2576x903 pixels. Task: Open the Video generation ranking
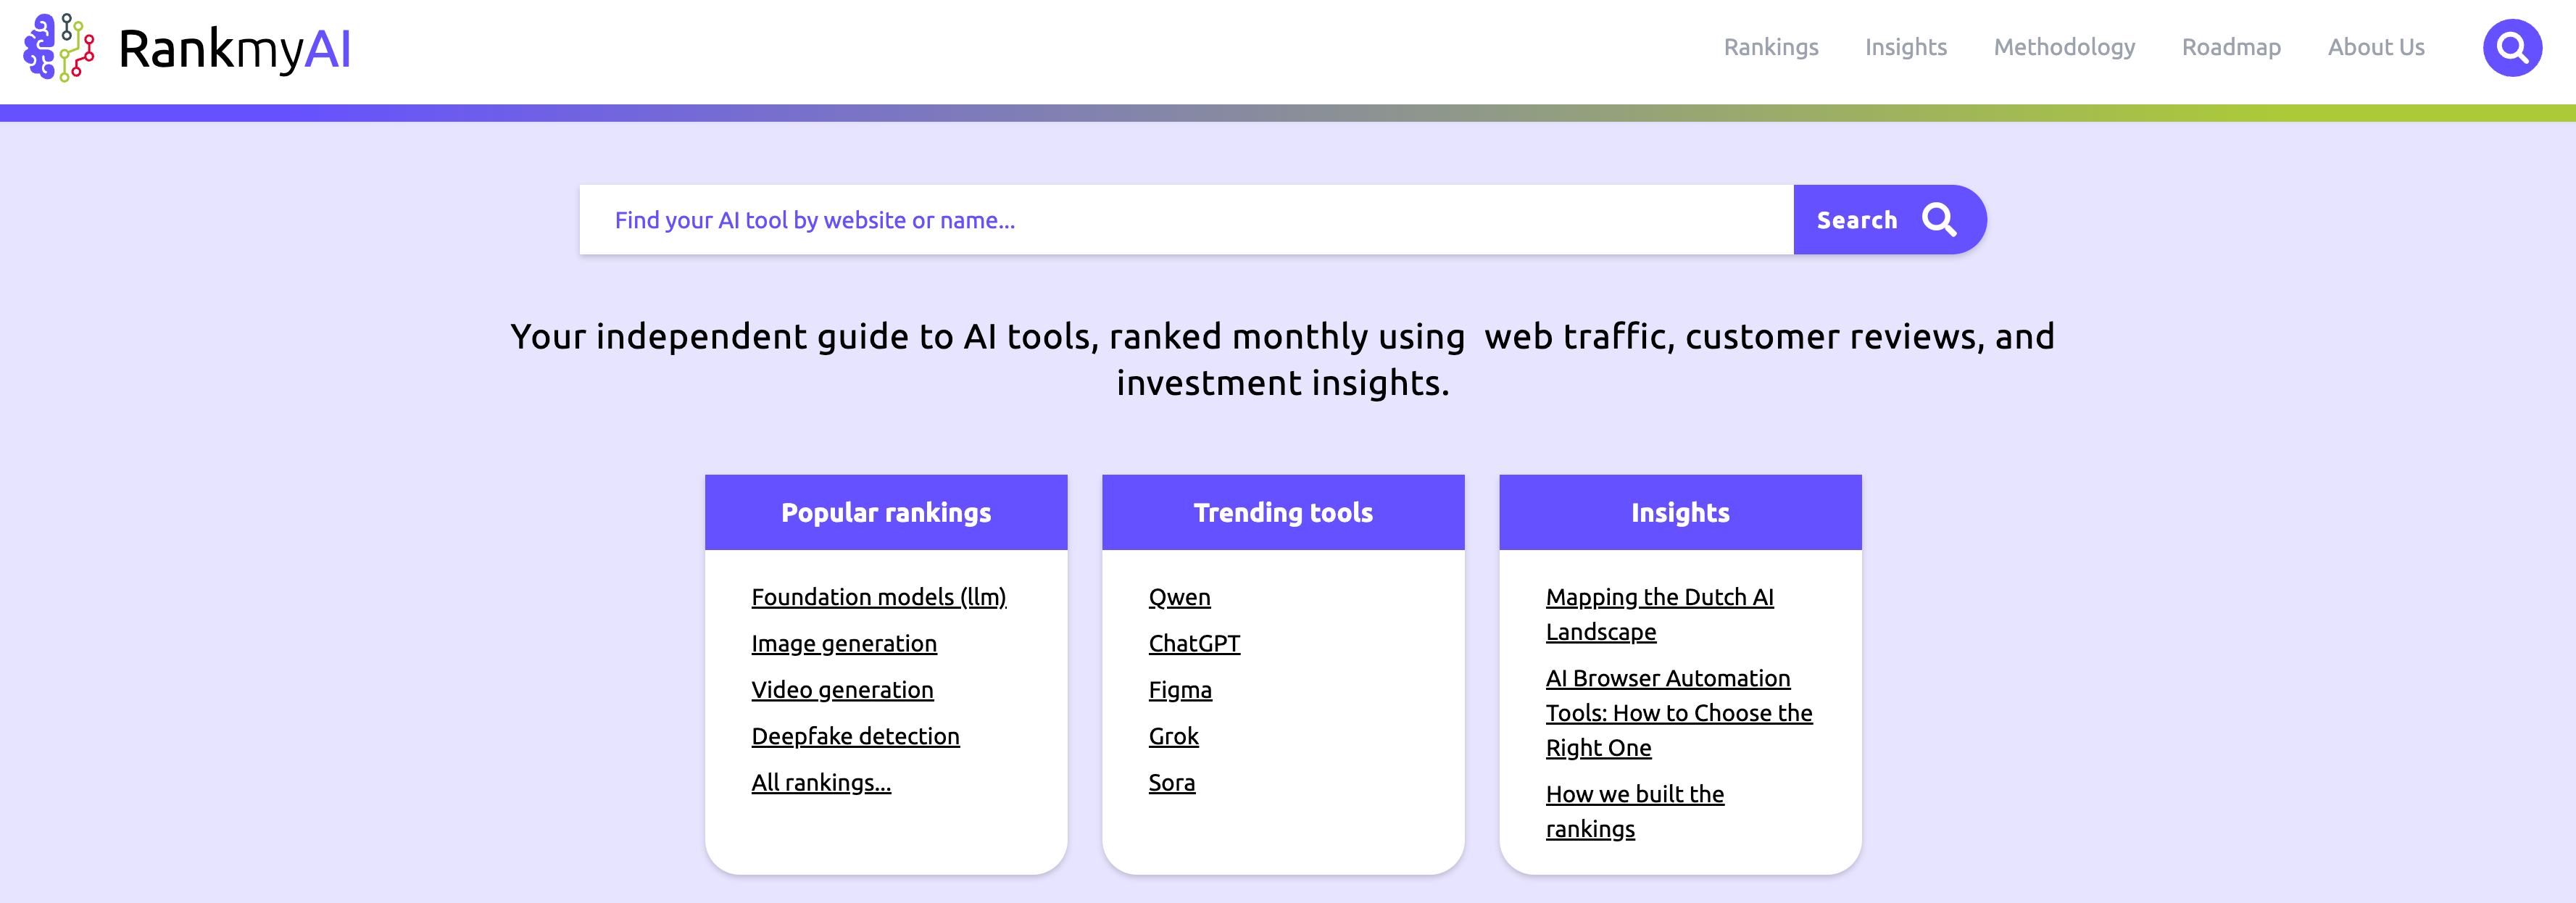[842, 690]
